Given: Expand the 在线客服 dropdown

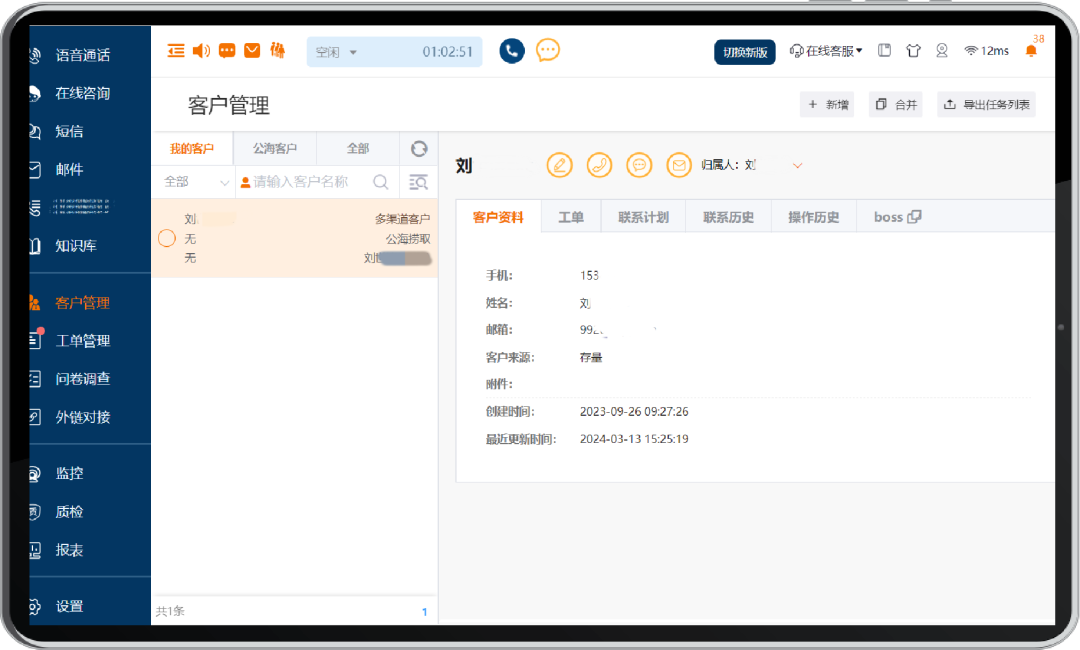Looking at the screenshot, I should pyautogui.click(x=826, y=51).
